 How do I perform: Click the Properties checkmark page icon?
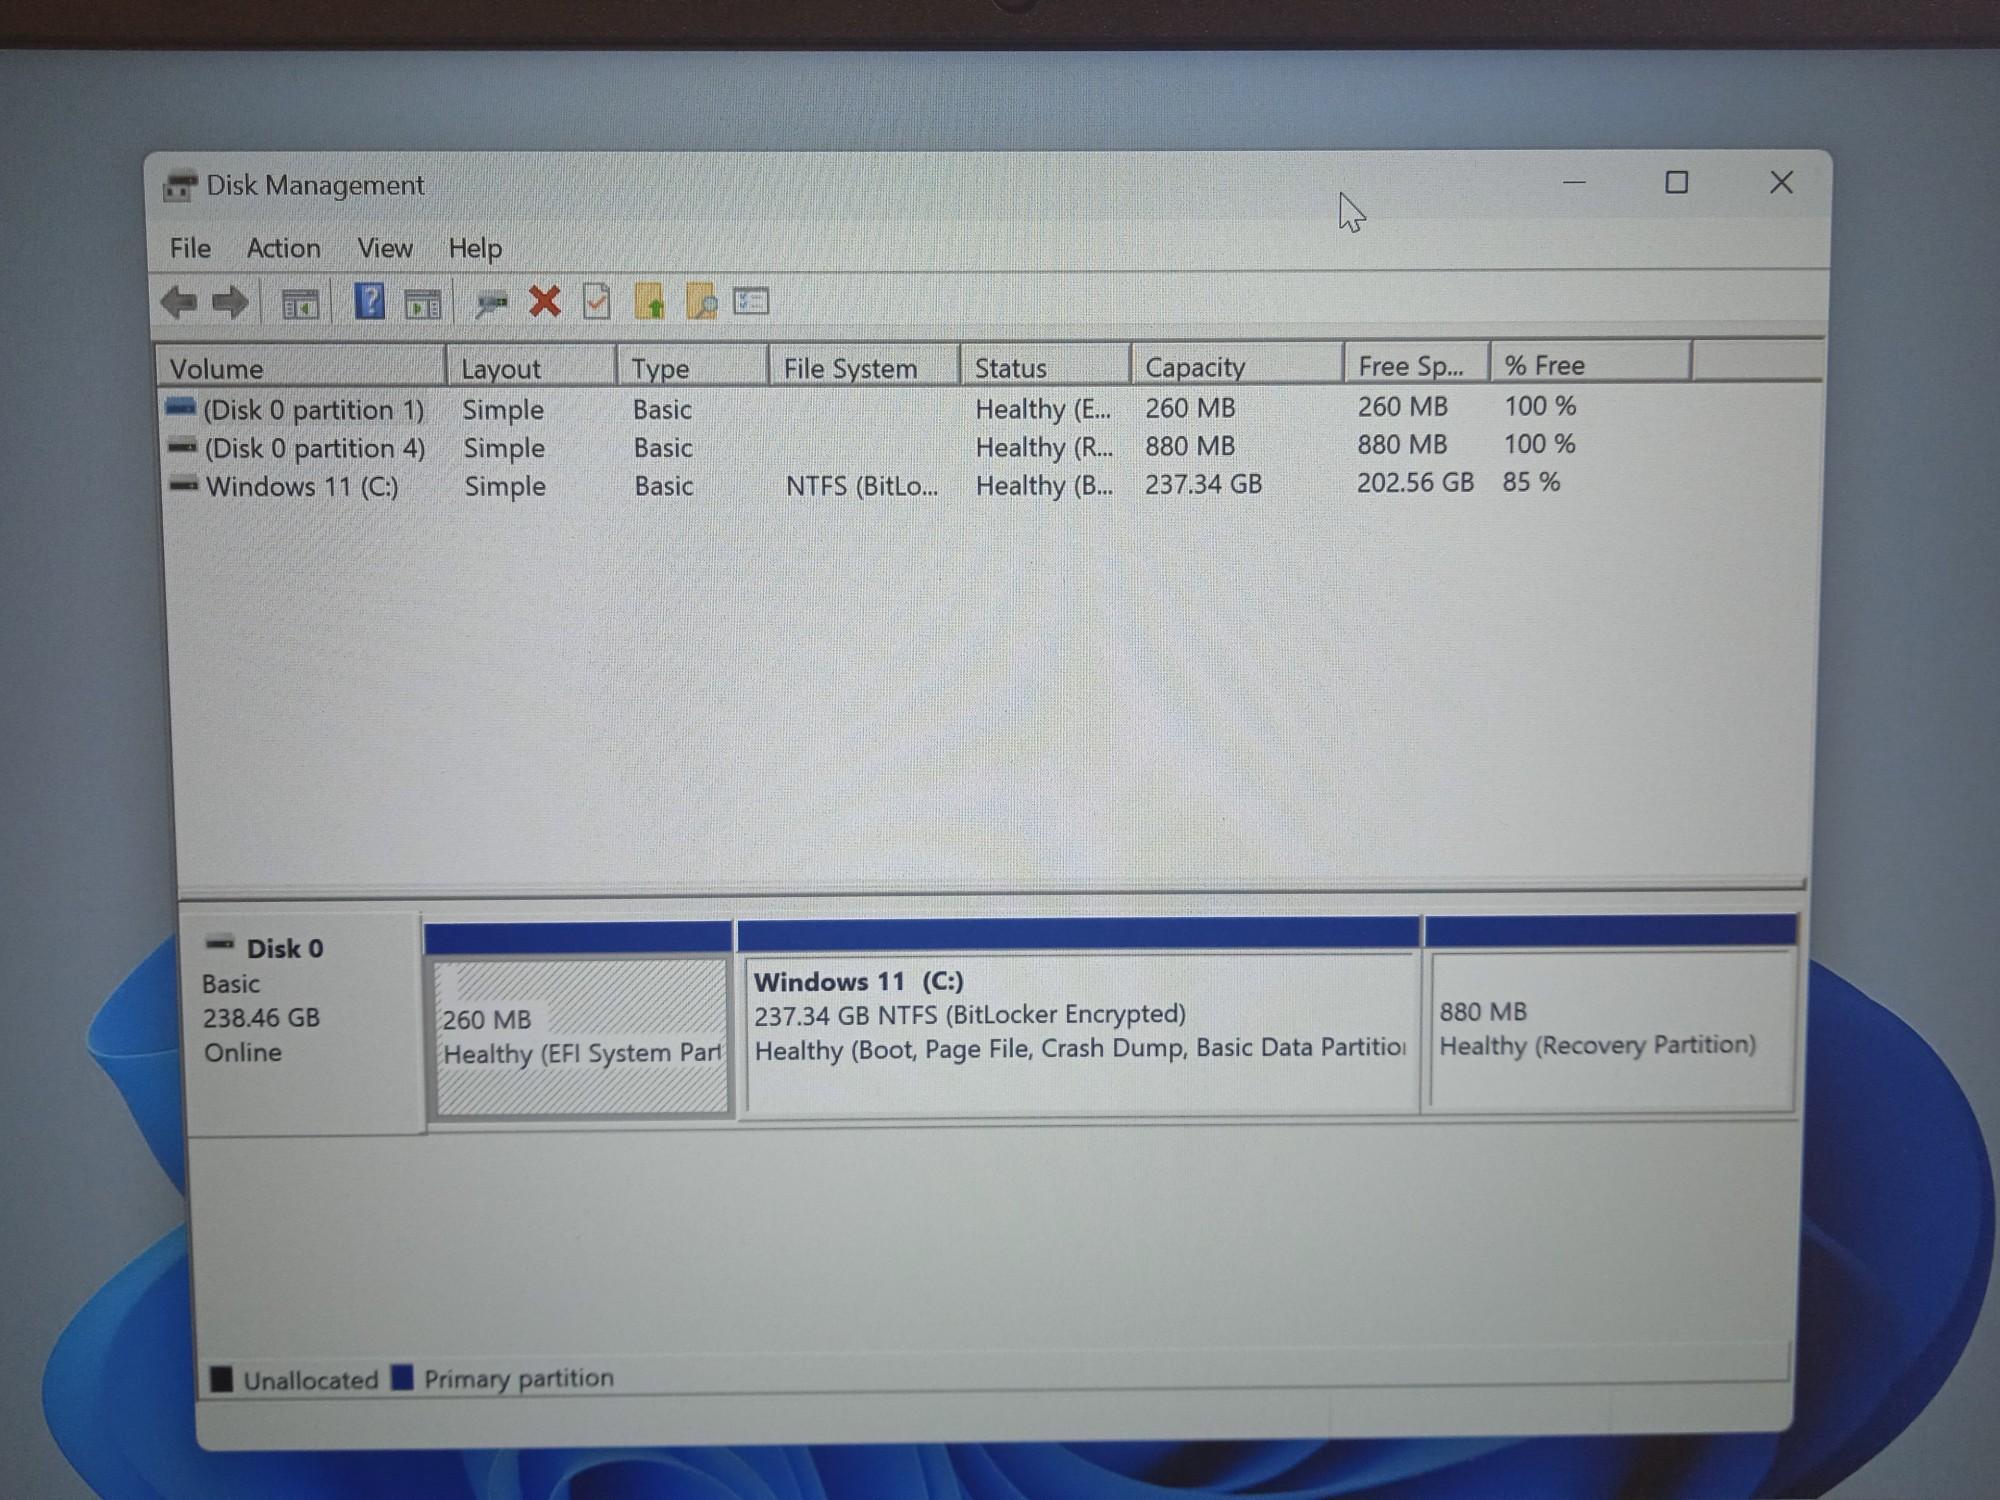pyautogui.click(x=597, y=301)
